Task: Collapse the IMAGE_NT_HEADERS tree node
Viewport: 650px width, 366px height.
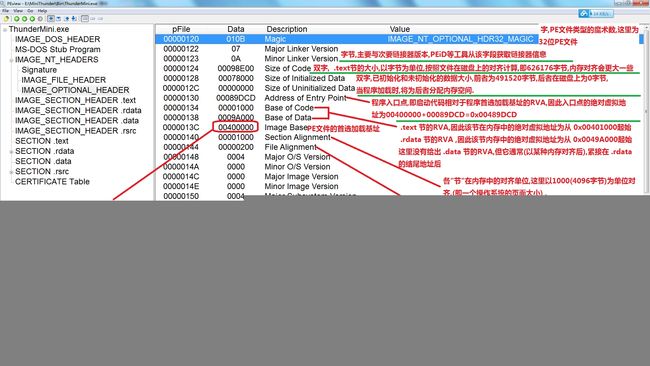Action: click(11, 60)
